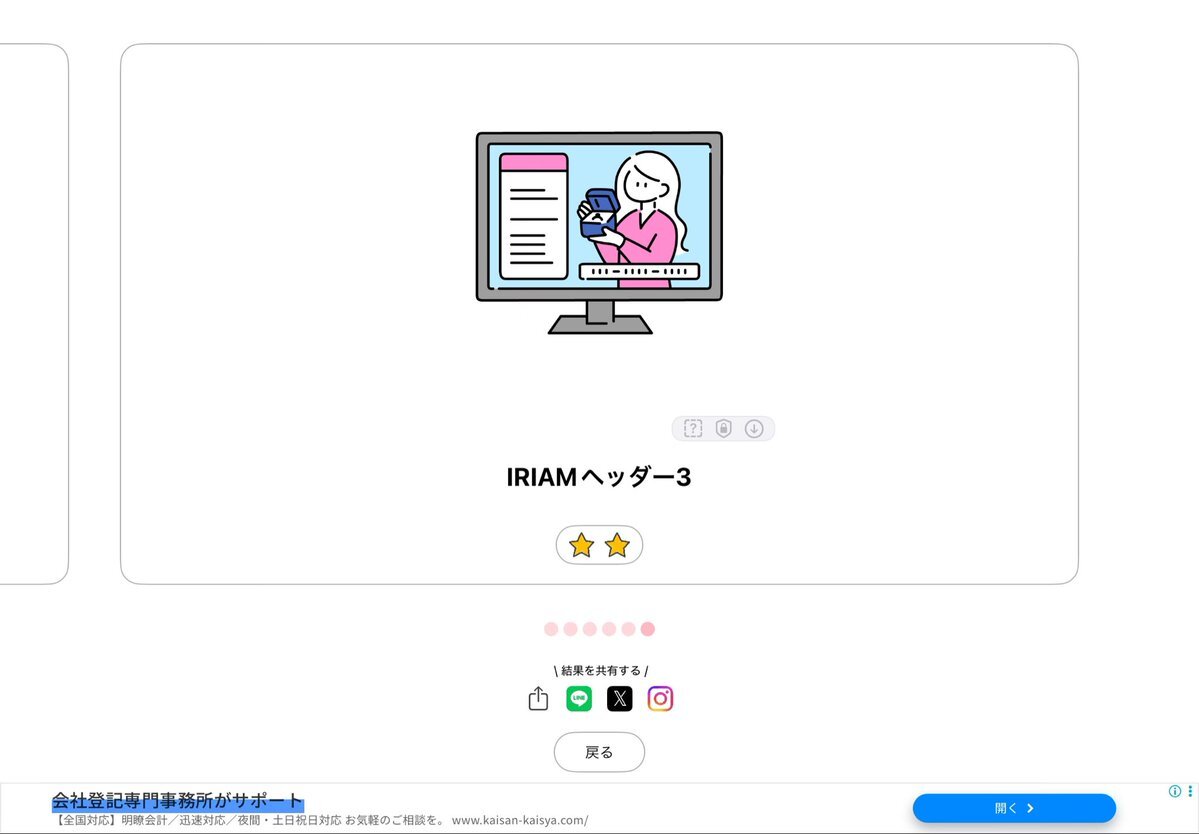The height and width of the screenshot is (834, 1199).
Task: Open the www.kaisan-kaisya.com ad link
Action: (520, 820)
